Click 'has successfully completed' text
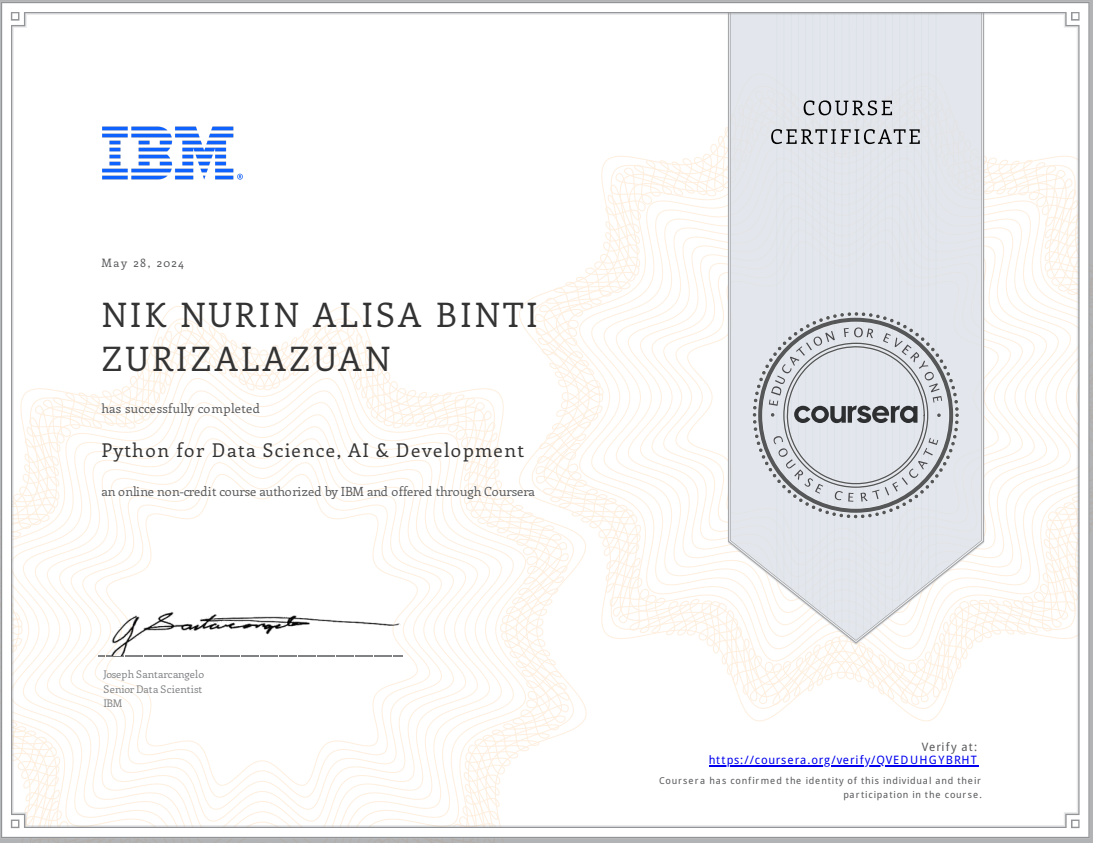The image size is (1093, 843). click(181, 409)
